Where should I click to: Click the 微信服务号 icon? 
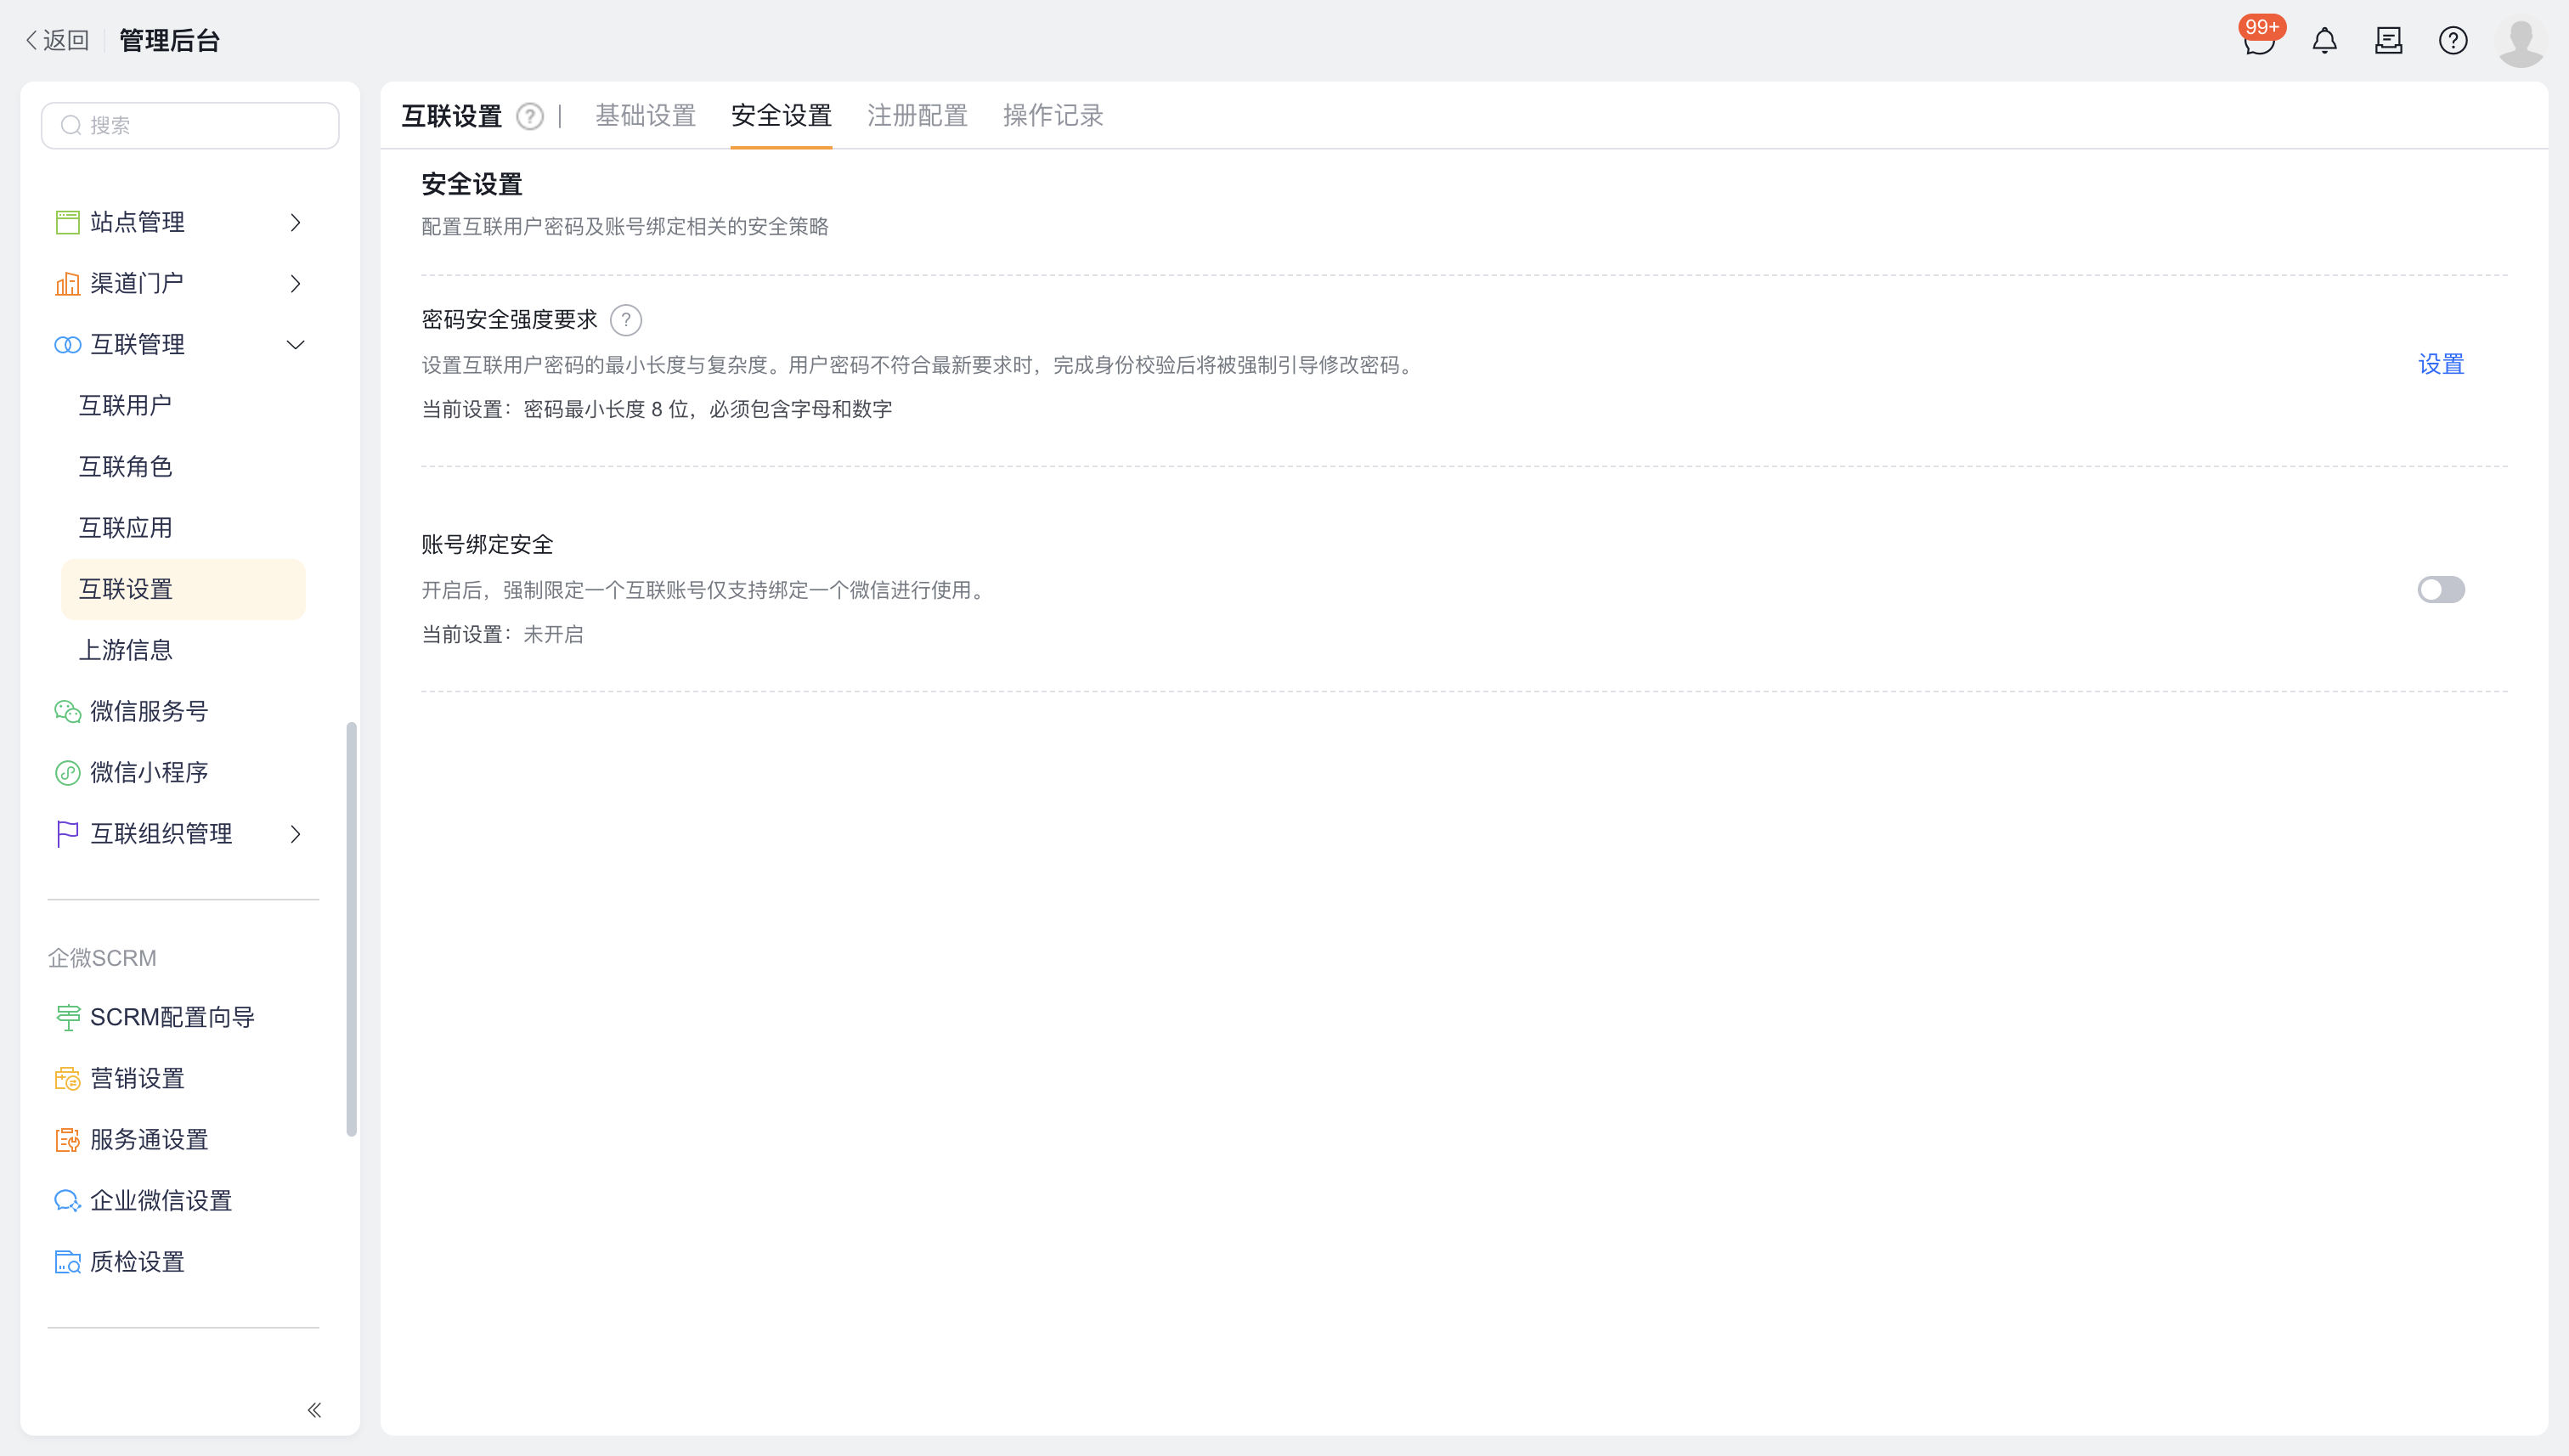click(67, 712)
